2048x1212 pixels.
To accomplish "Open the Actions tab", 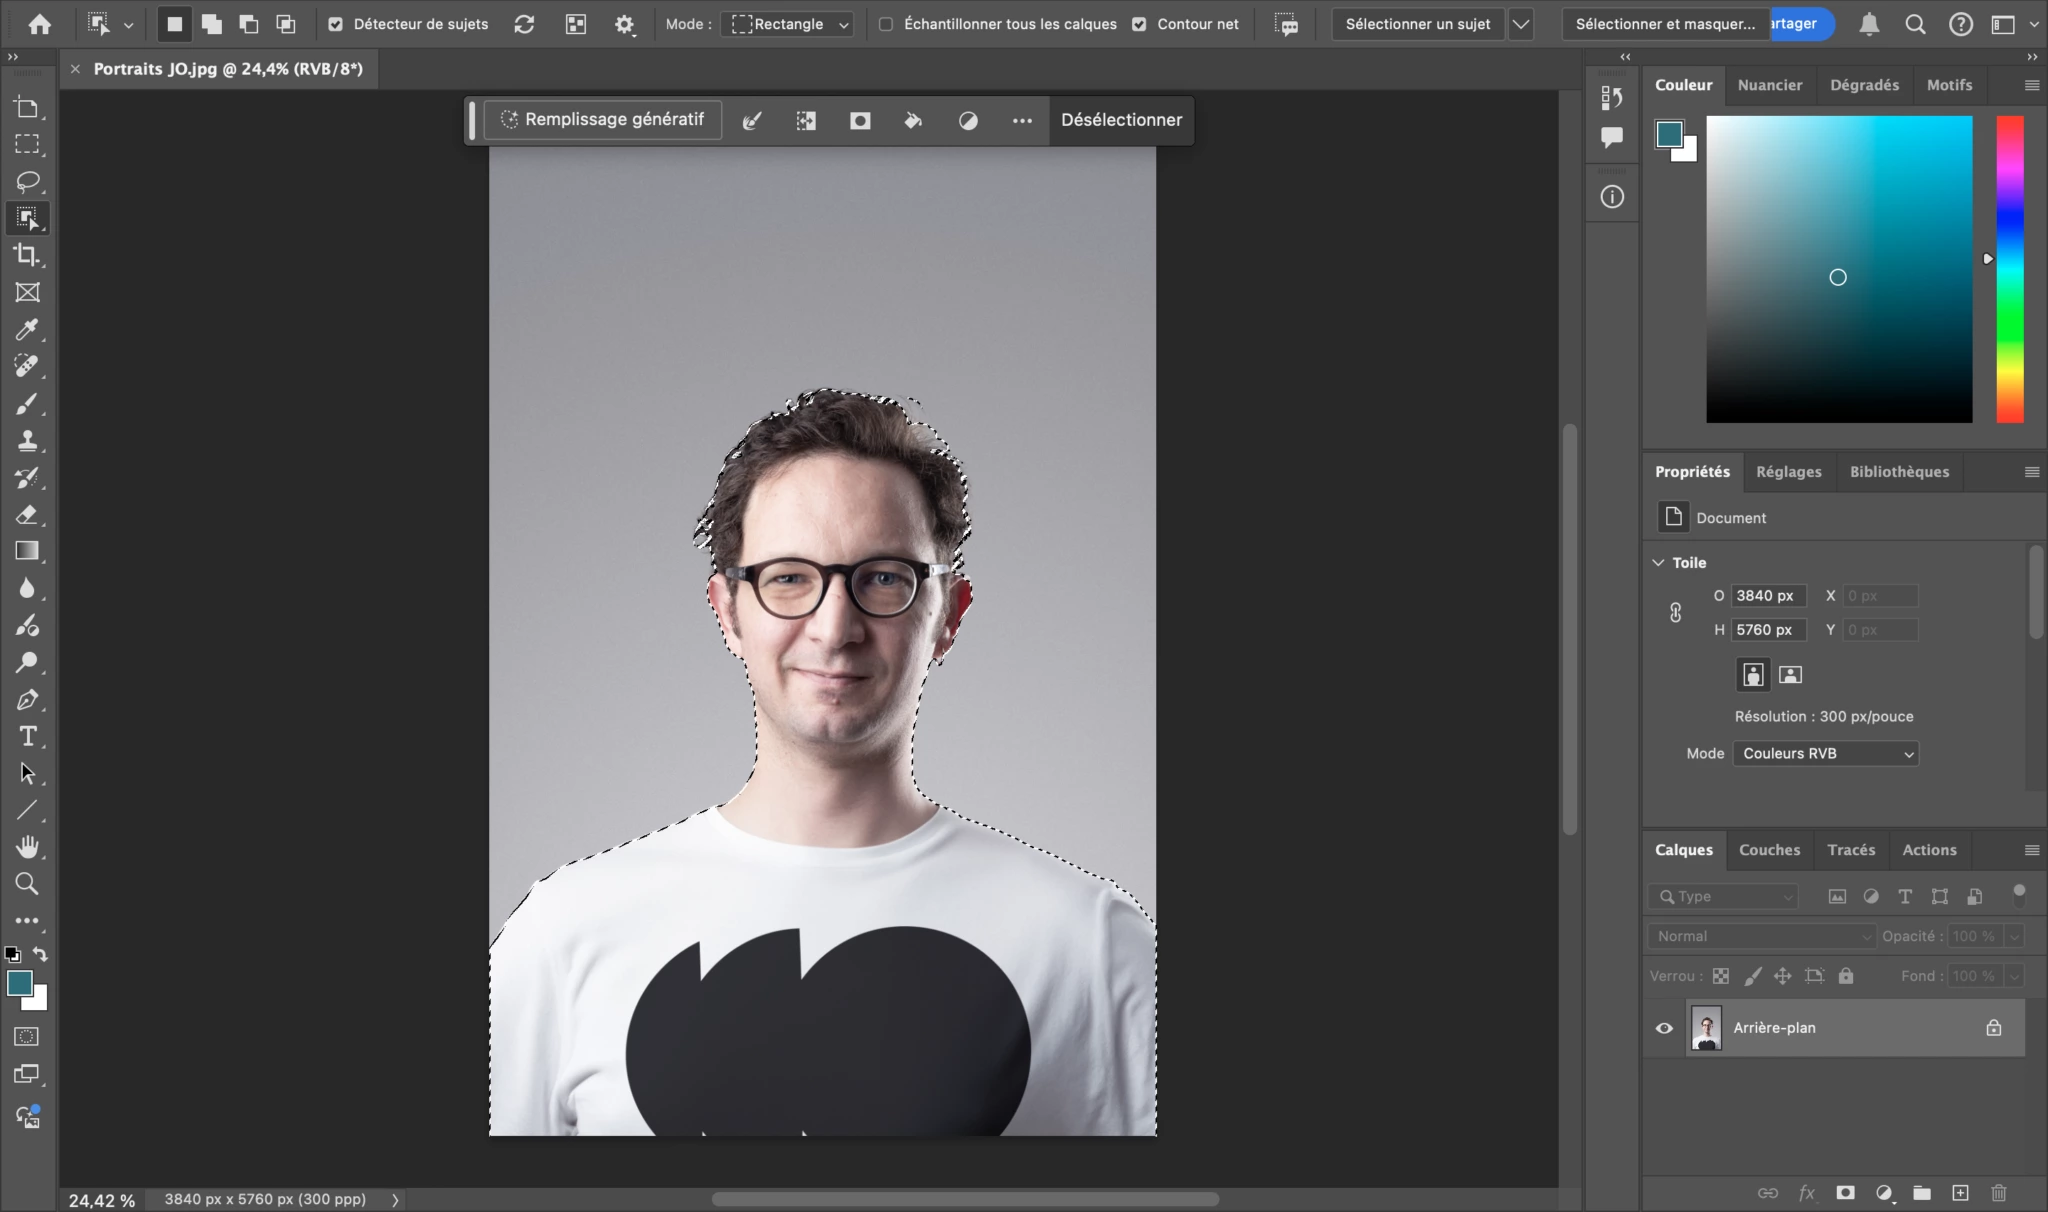I will [1929, 850].
